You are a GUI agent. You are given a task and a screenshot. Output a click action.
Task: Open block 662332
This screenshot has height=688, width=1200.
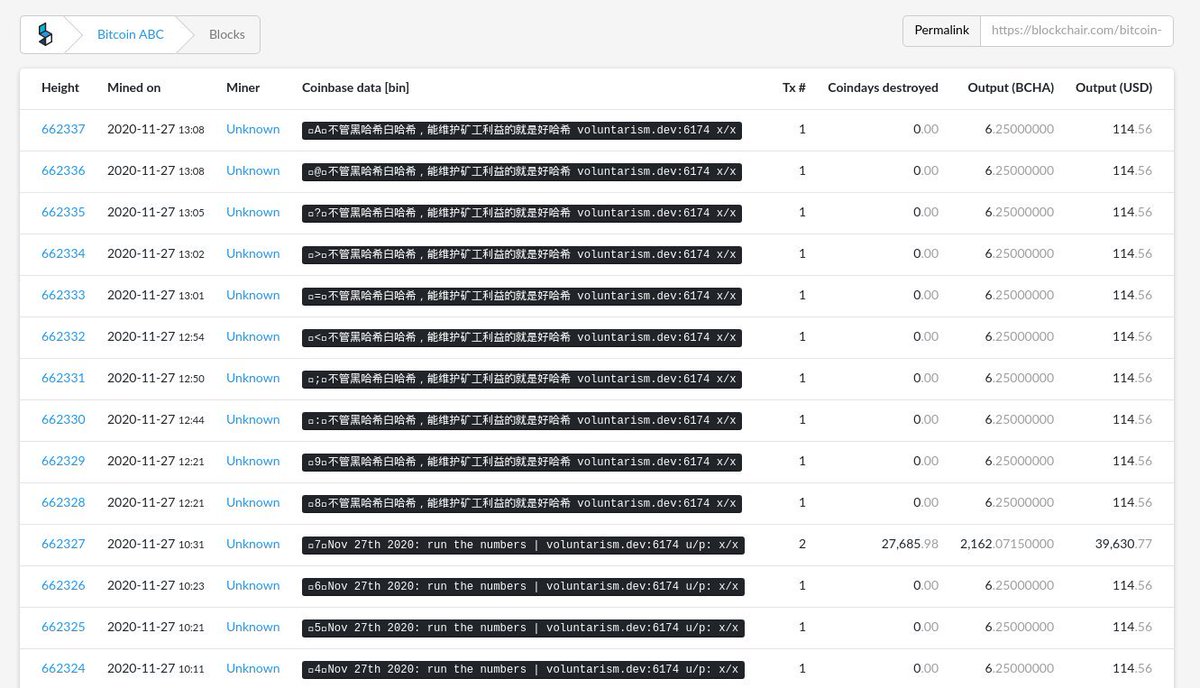coord(63,337)
